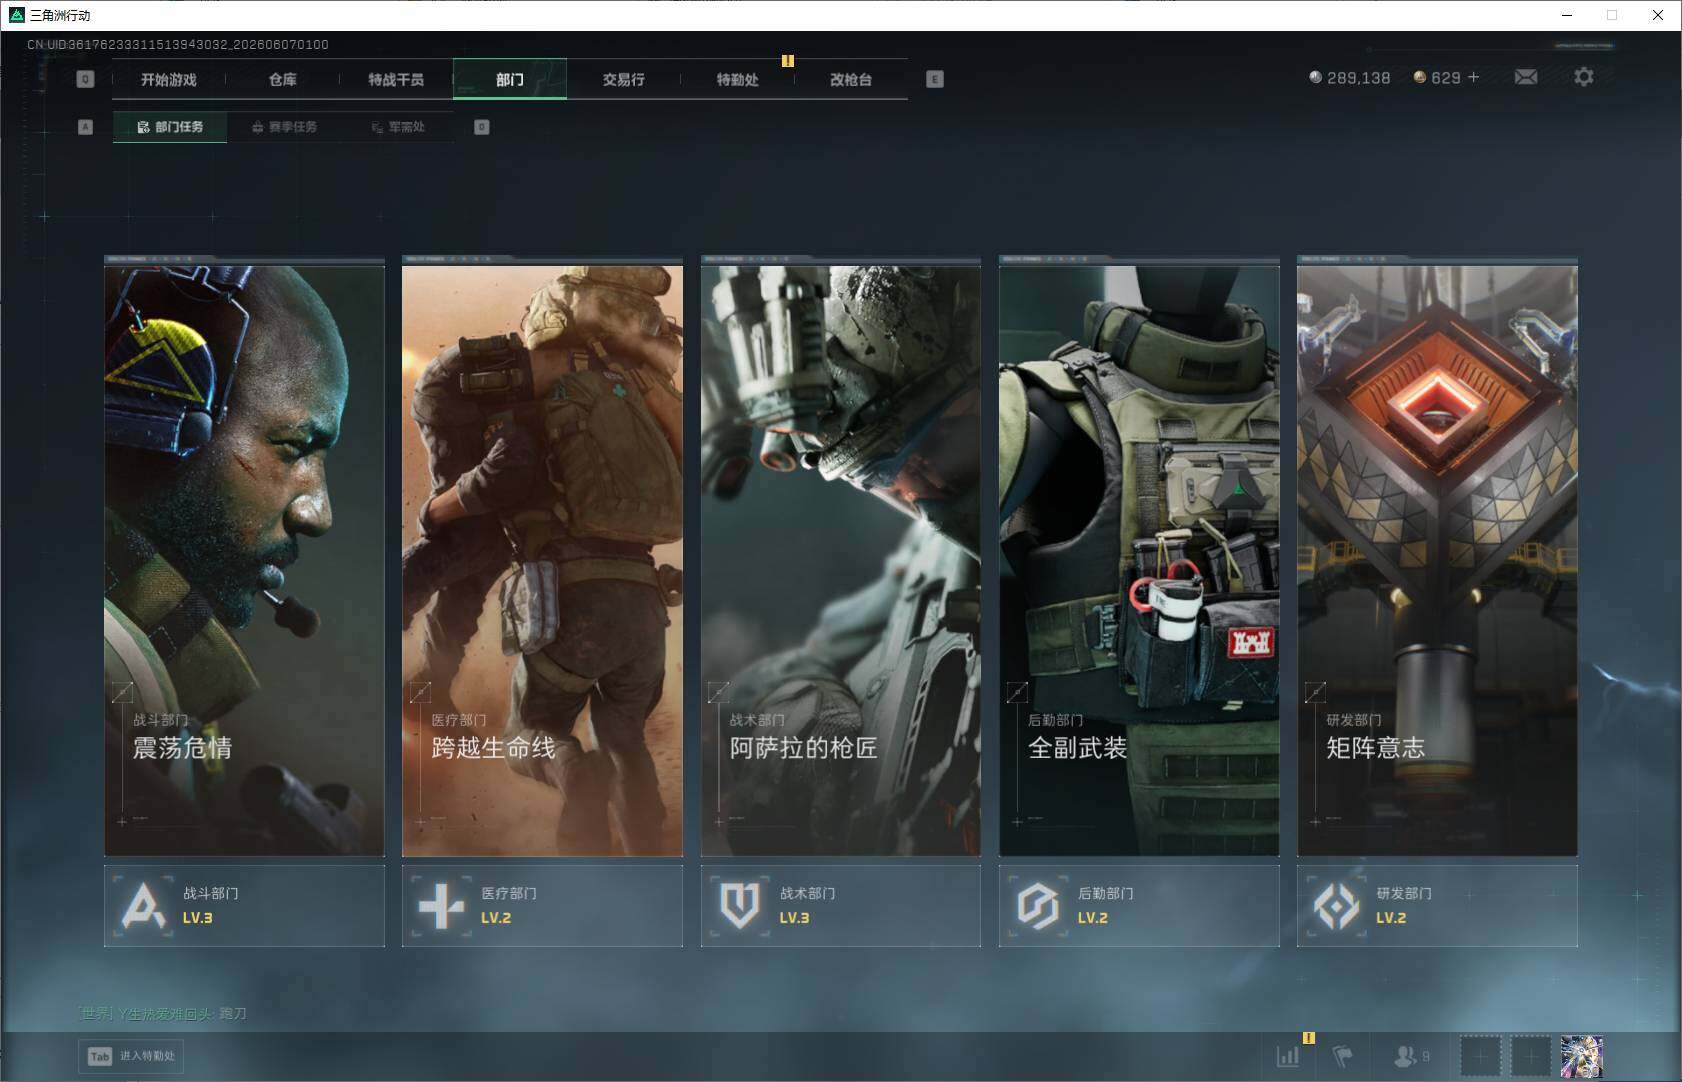Open the 交易行 tab
The image size is (1682, 1082).
(x=624, y=79)
